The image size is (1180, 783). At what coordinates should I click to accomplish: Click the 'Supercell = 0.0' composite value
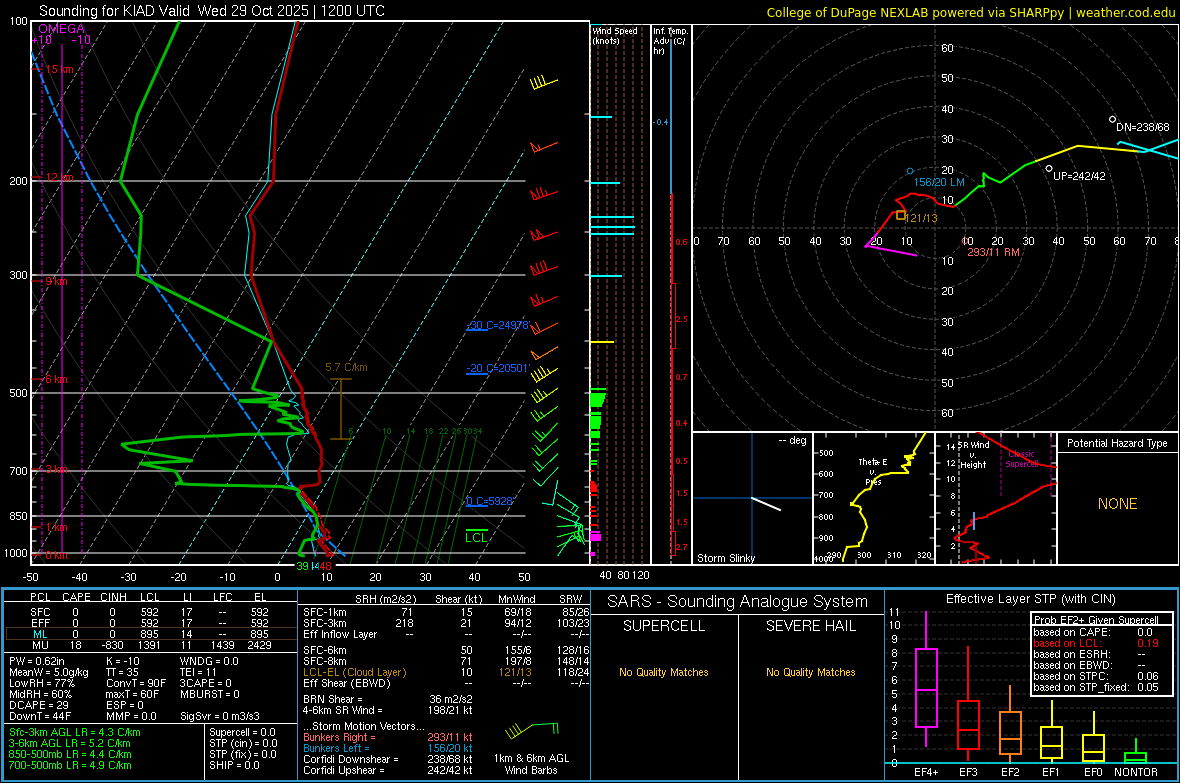[242, 732]
